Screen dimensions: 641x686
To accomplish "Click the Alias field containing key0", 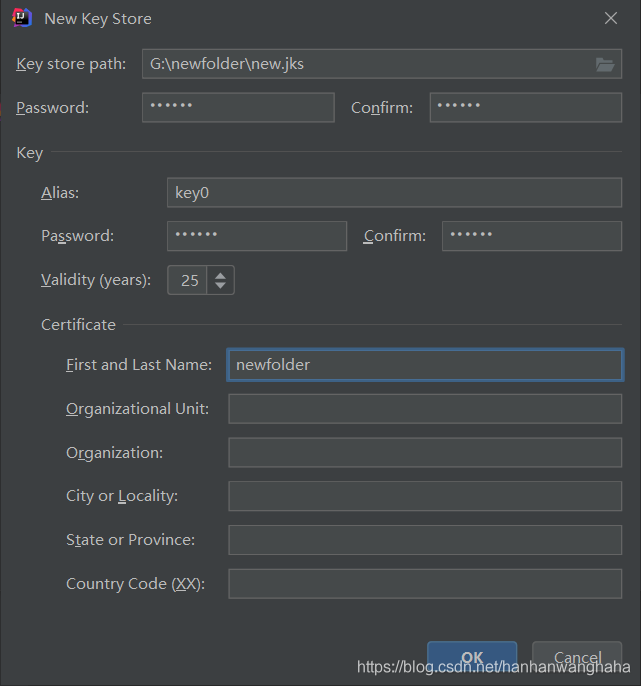I will (x=394, y=193).
